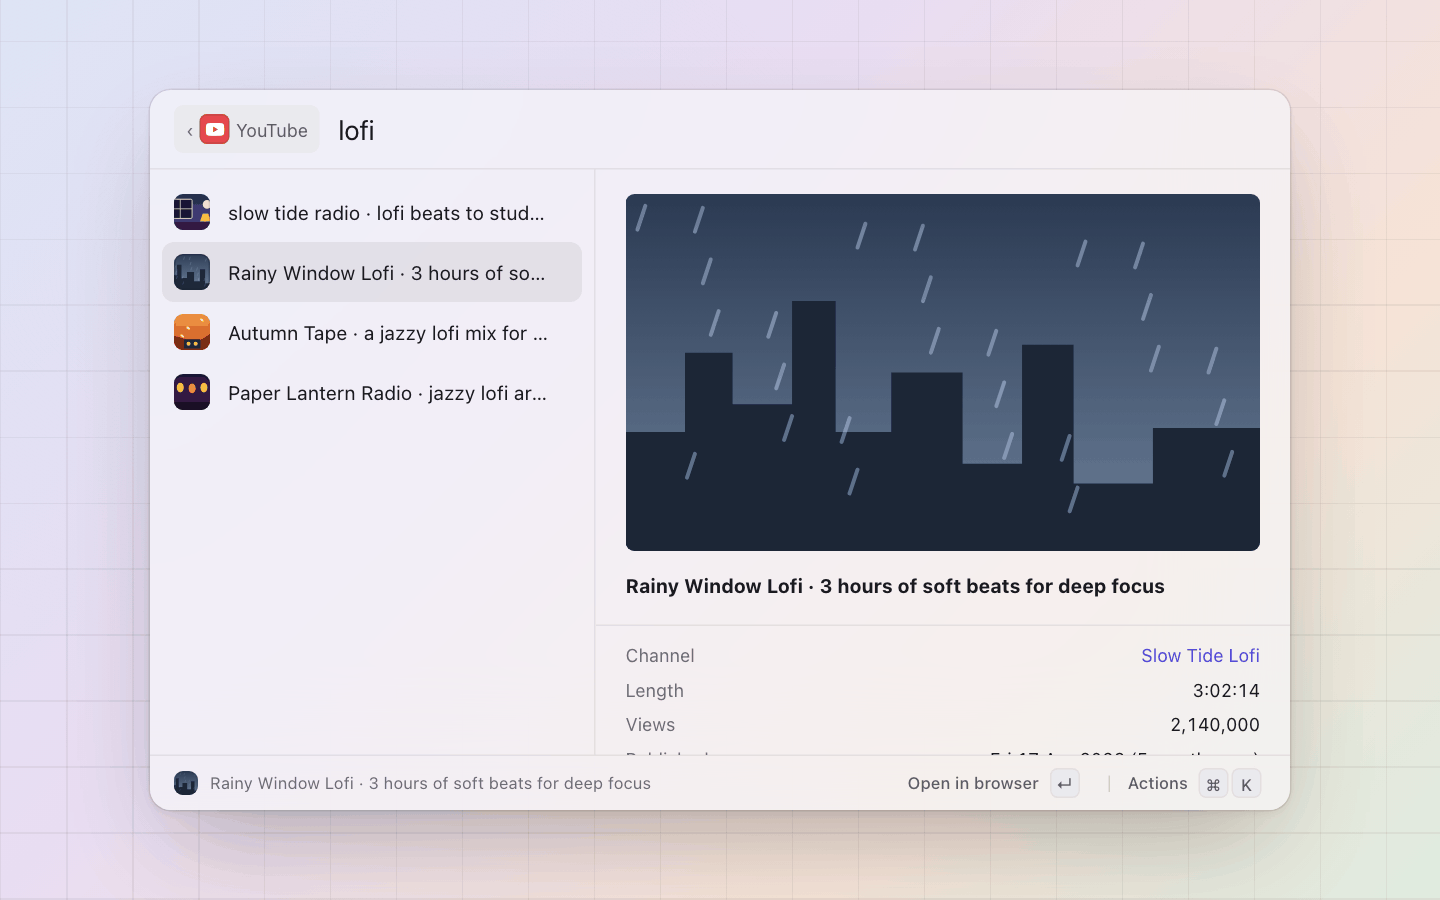
Task: Click the Length value 3:02:14
Action: coord(1226,690)
